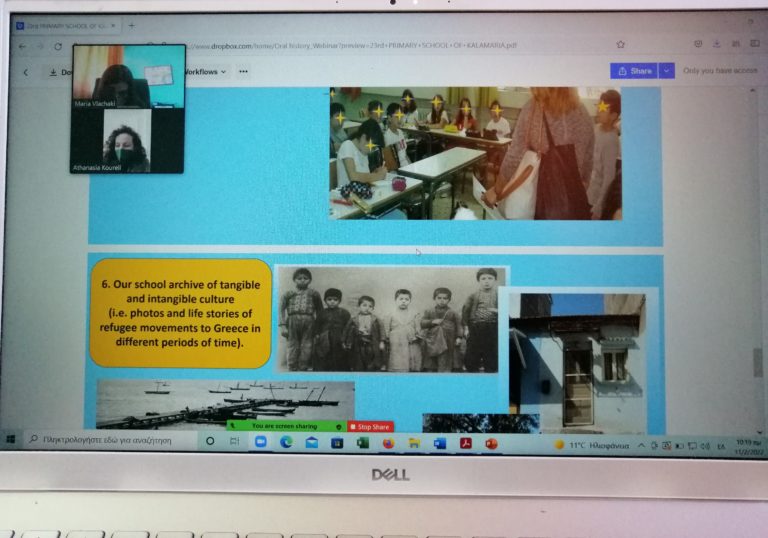
Task: Click the classroom photo with star-covered faces
Action: (x=476, y=153)
